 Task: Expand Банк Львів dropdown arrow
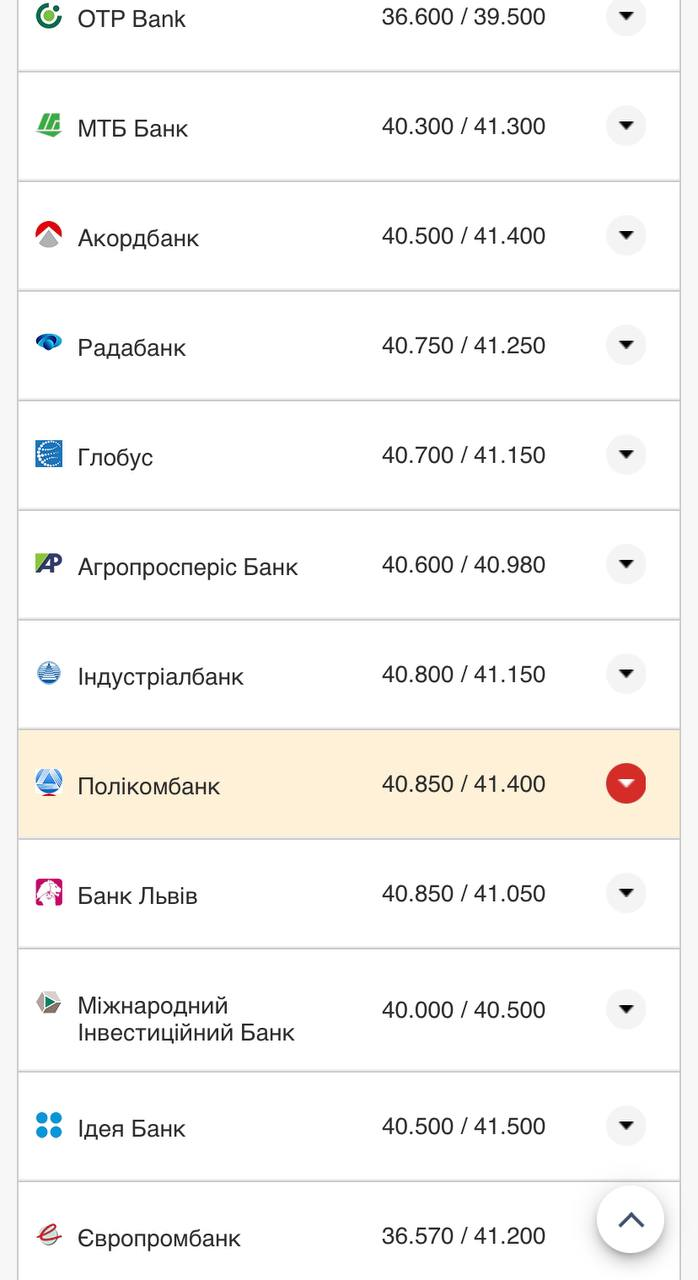[x=626, y=893]
